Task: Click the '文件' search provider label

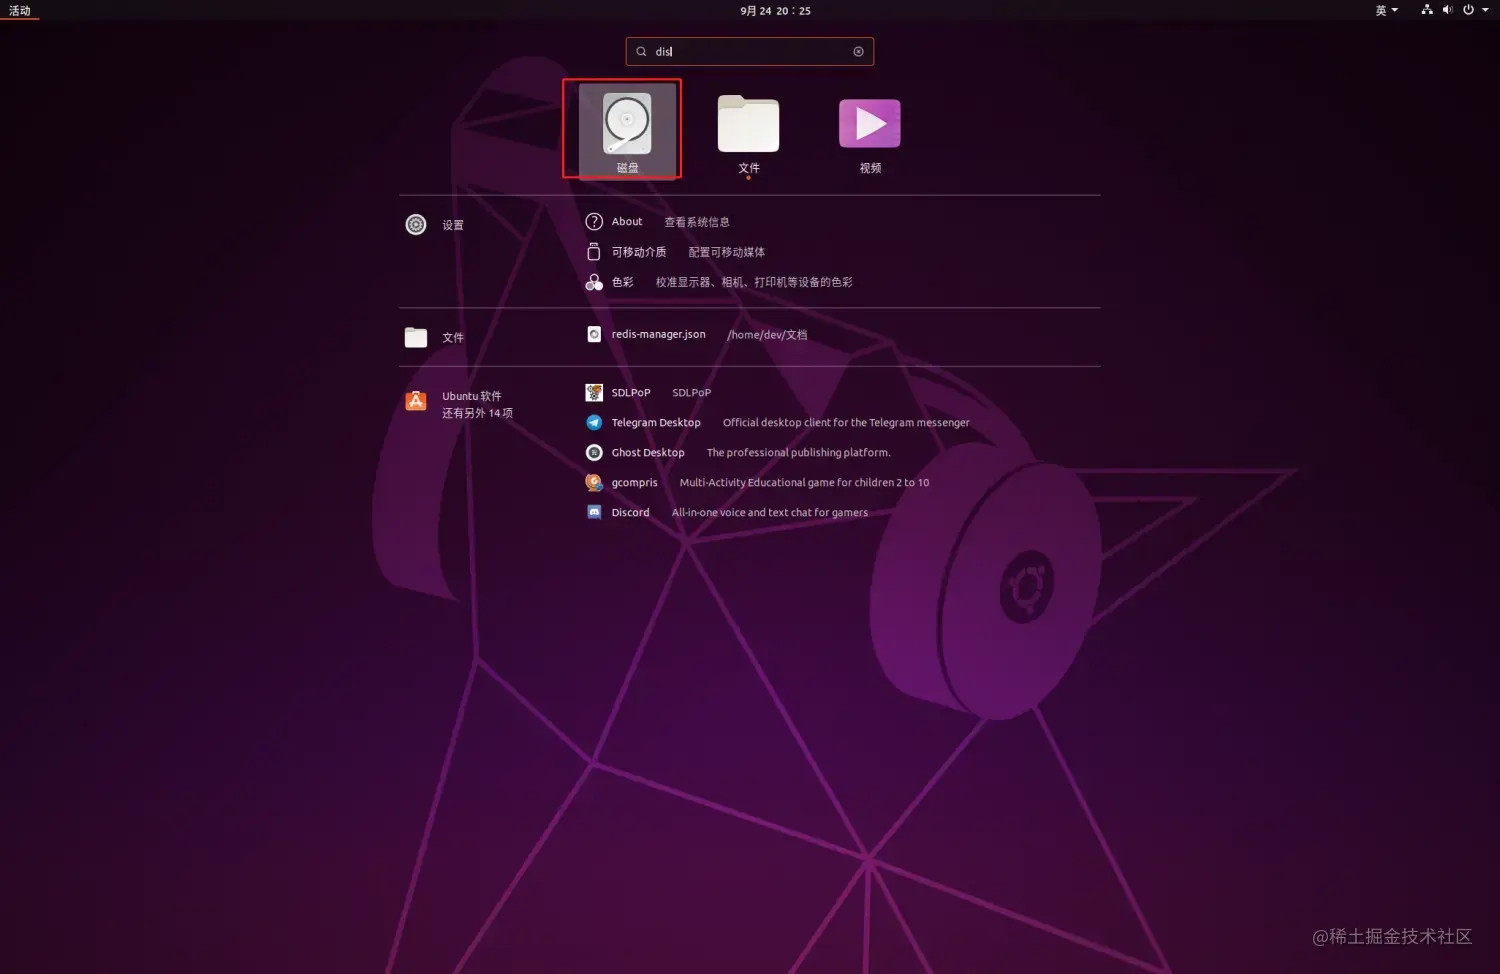Action: (453, 337)
